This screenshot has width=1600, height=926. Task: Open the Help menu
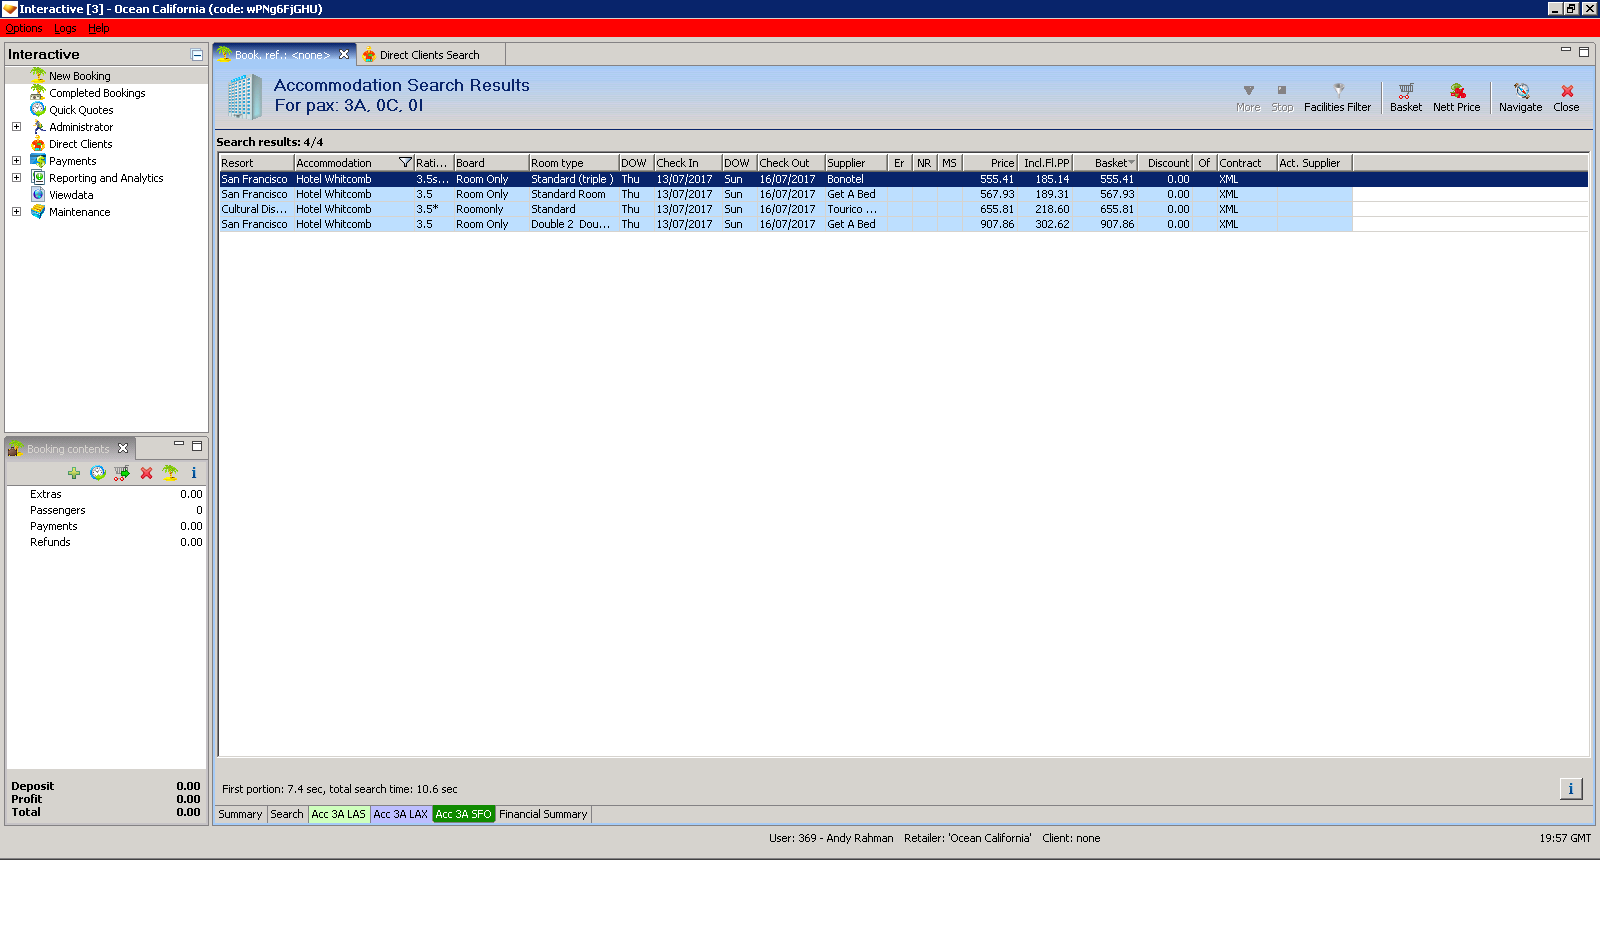coord(99,28)
